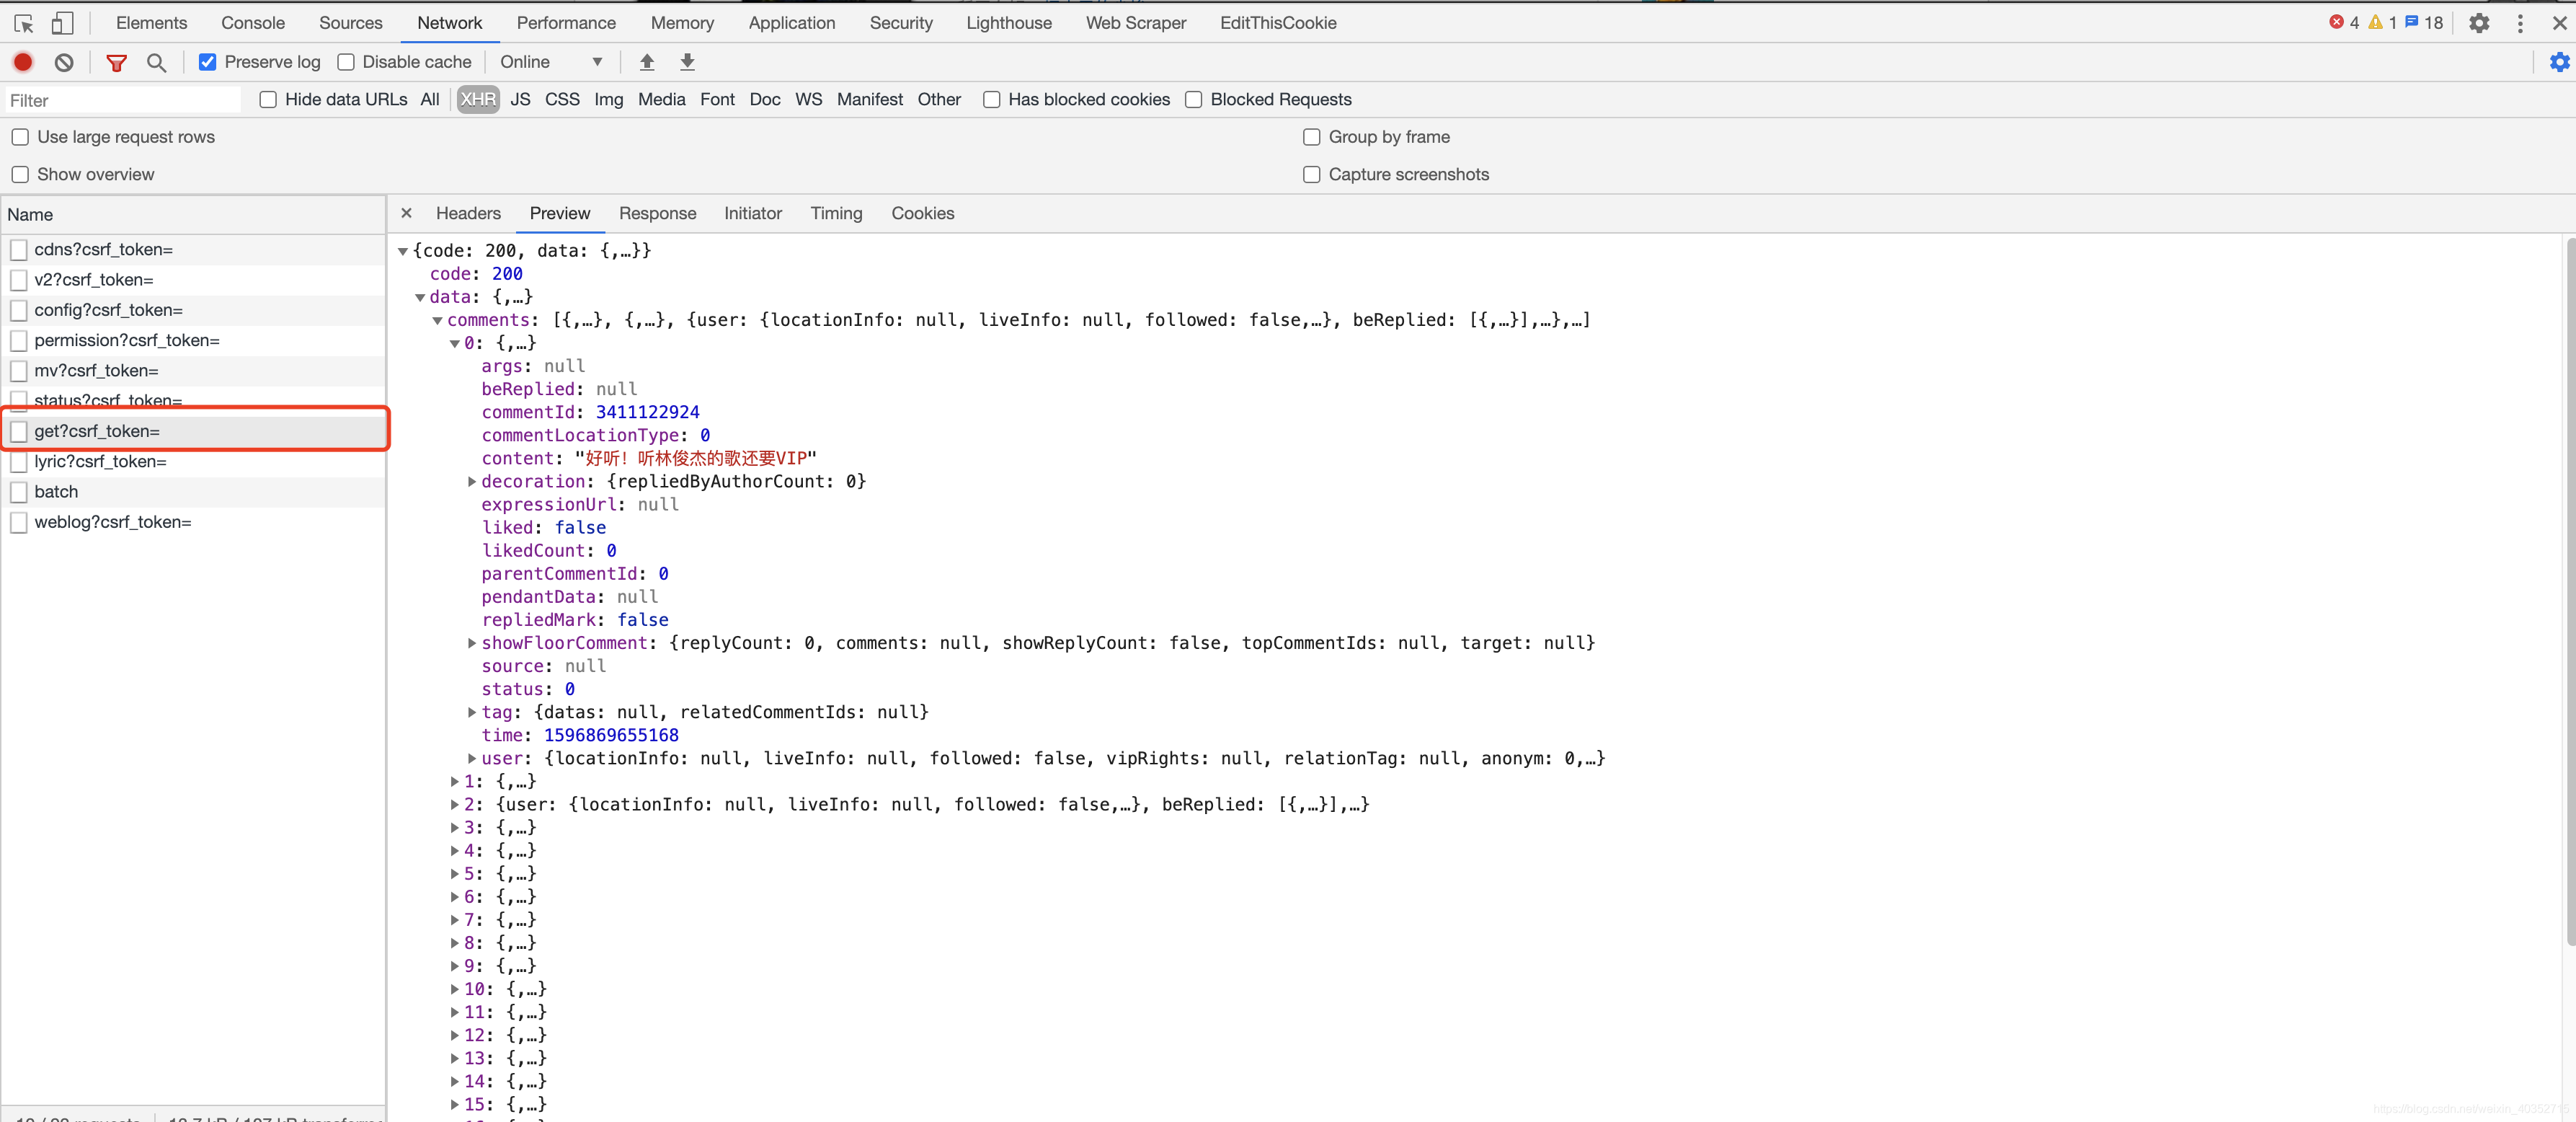Open the Response tab
The image size is (2576, 1122).
pos(657,213)
